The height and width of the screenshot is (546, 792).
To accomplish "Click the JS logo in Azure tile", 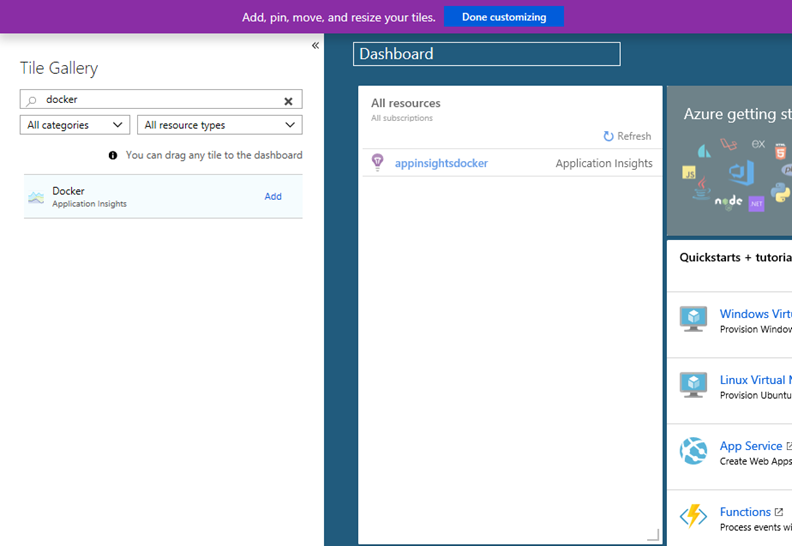I will pos(689,173).
